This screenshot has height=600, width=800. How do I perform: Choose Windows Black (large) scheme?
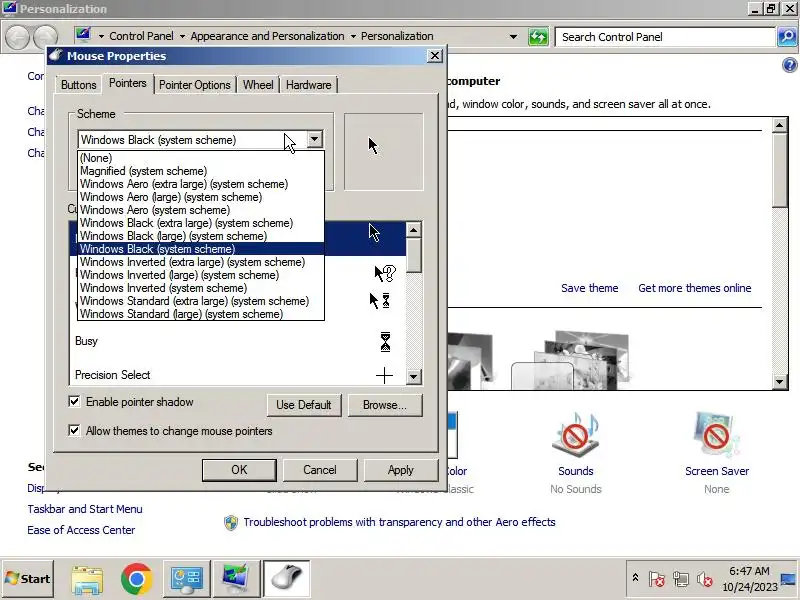[x=201, y=236]
